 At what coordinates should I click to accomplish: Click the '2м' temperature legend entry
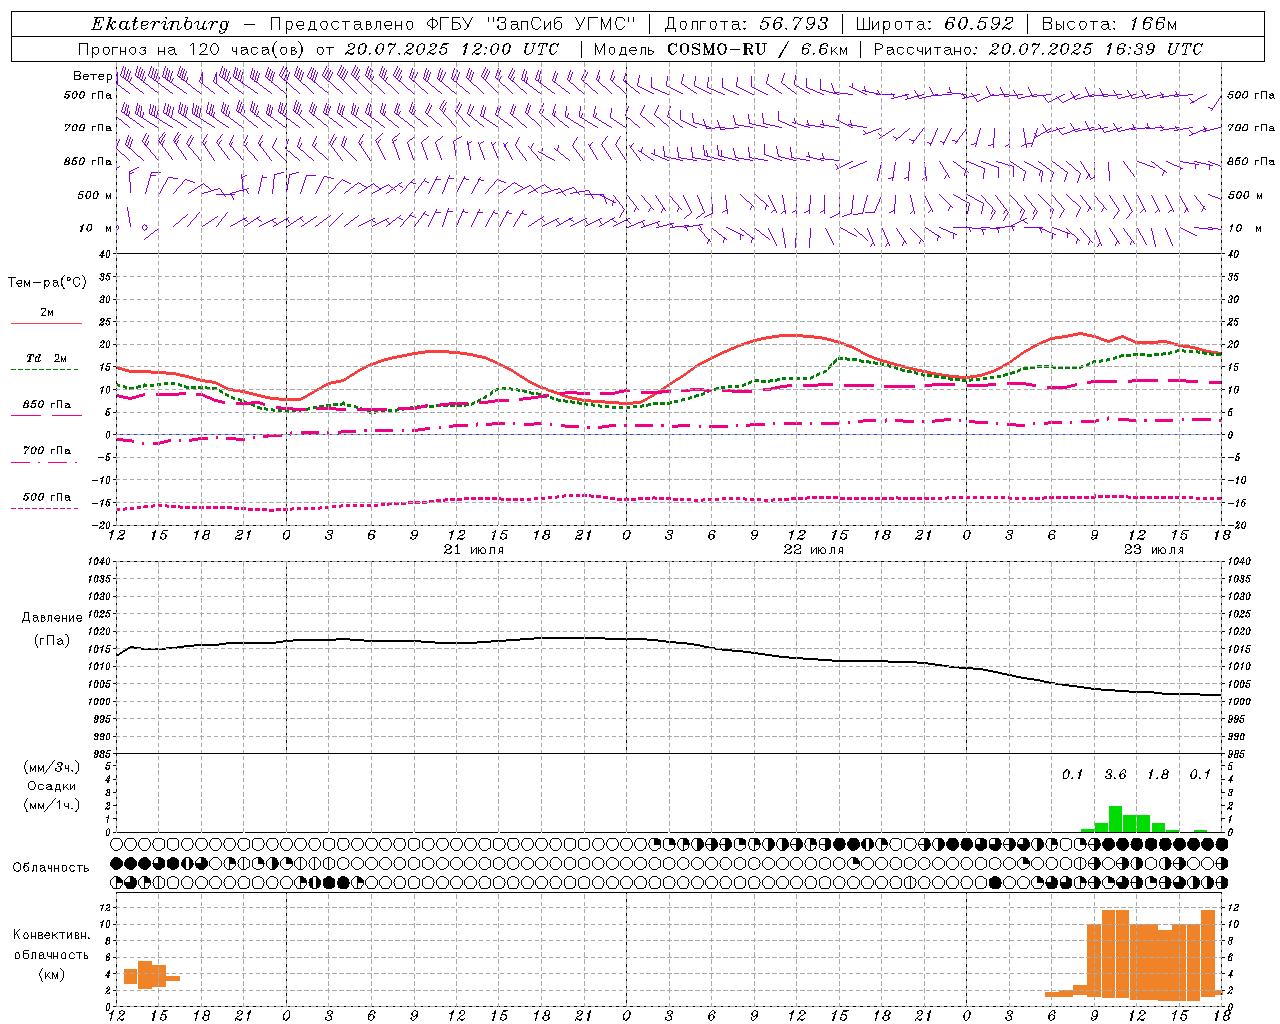pyautogui.click(x=47, y=312)
